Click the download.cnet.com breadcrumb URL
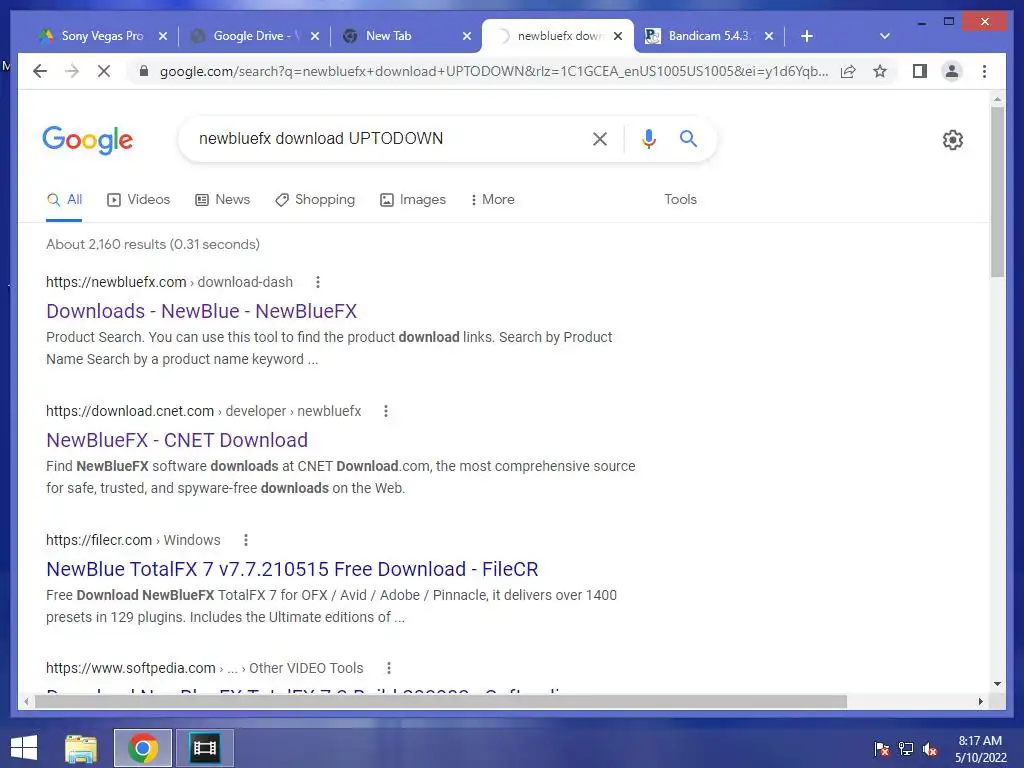The image size is (1024, 768). point(203,411)
